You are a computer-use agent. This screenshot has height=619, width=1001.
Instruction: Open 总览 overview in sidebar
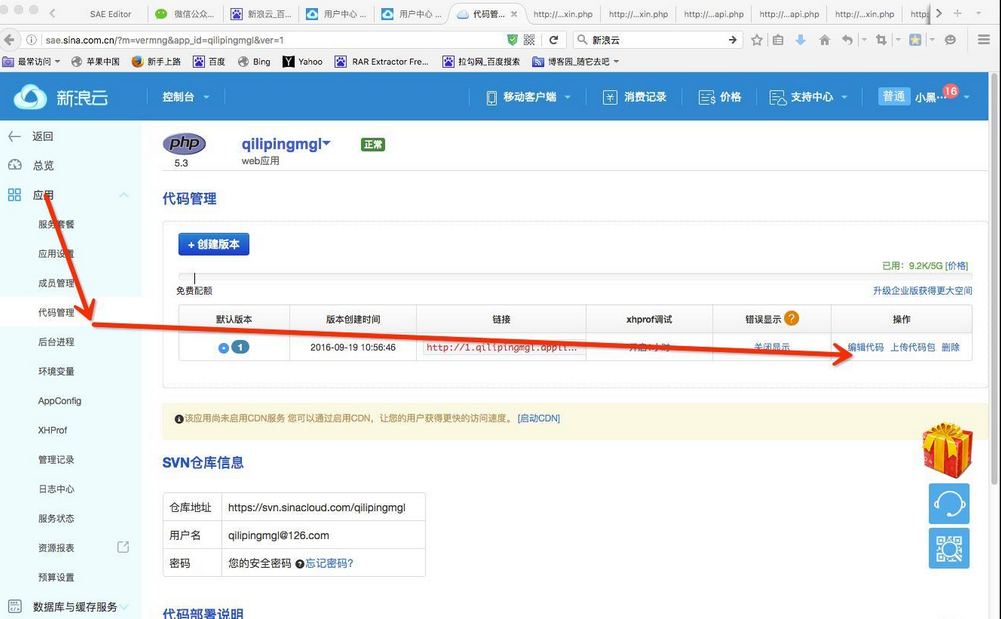click(x=43, y=165)
